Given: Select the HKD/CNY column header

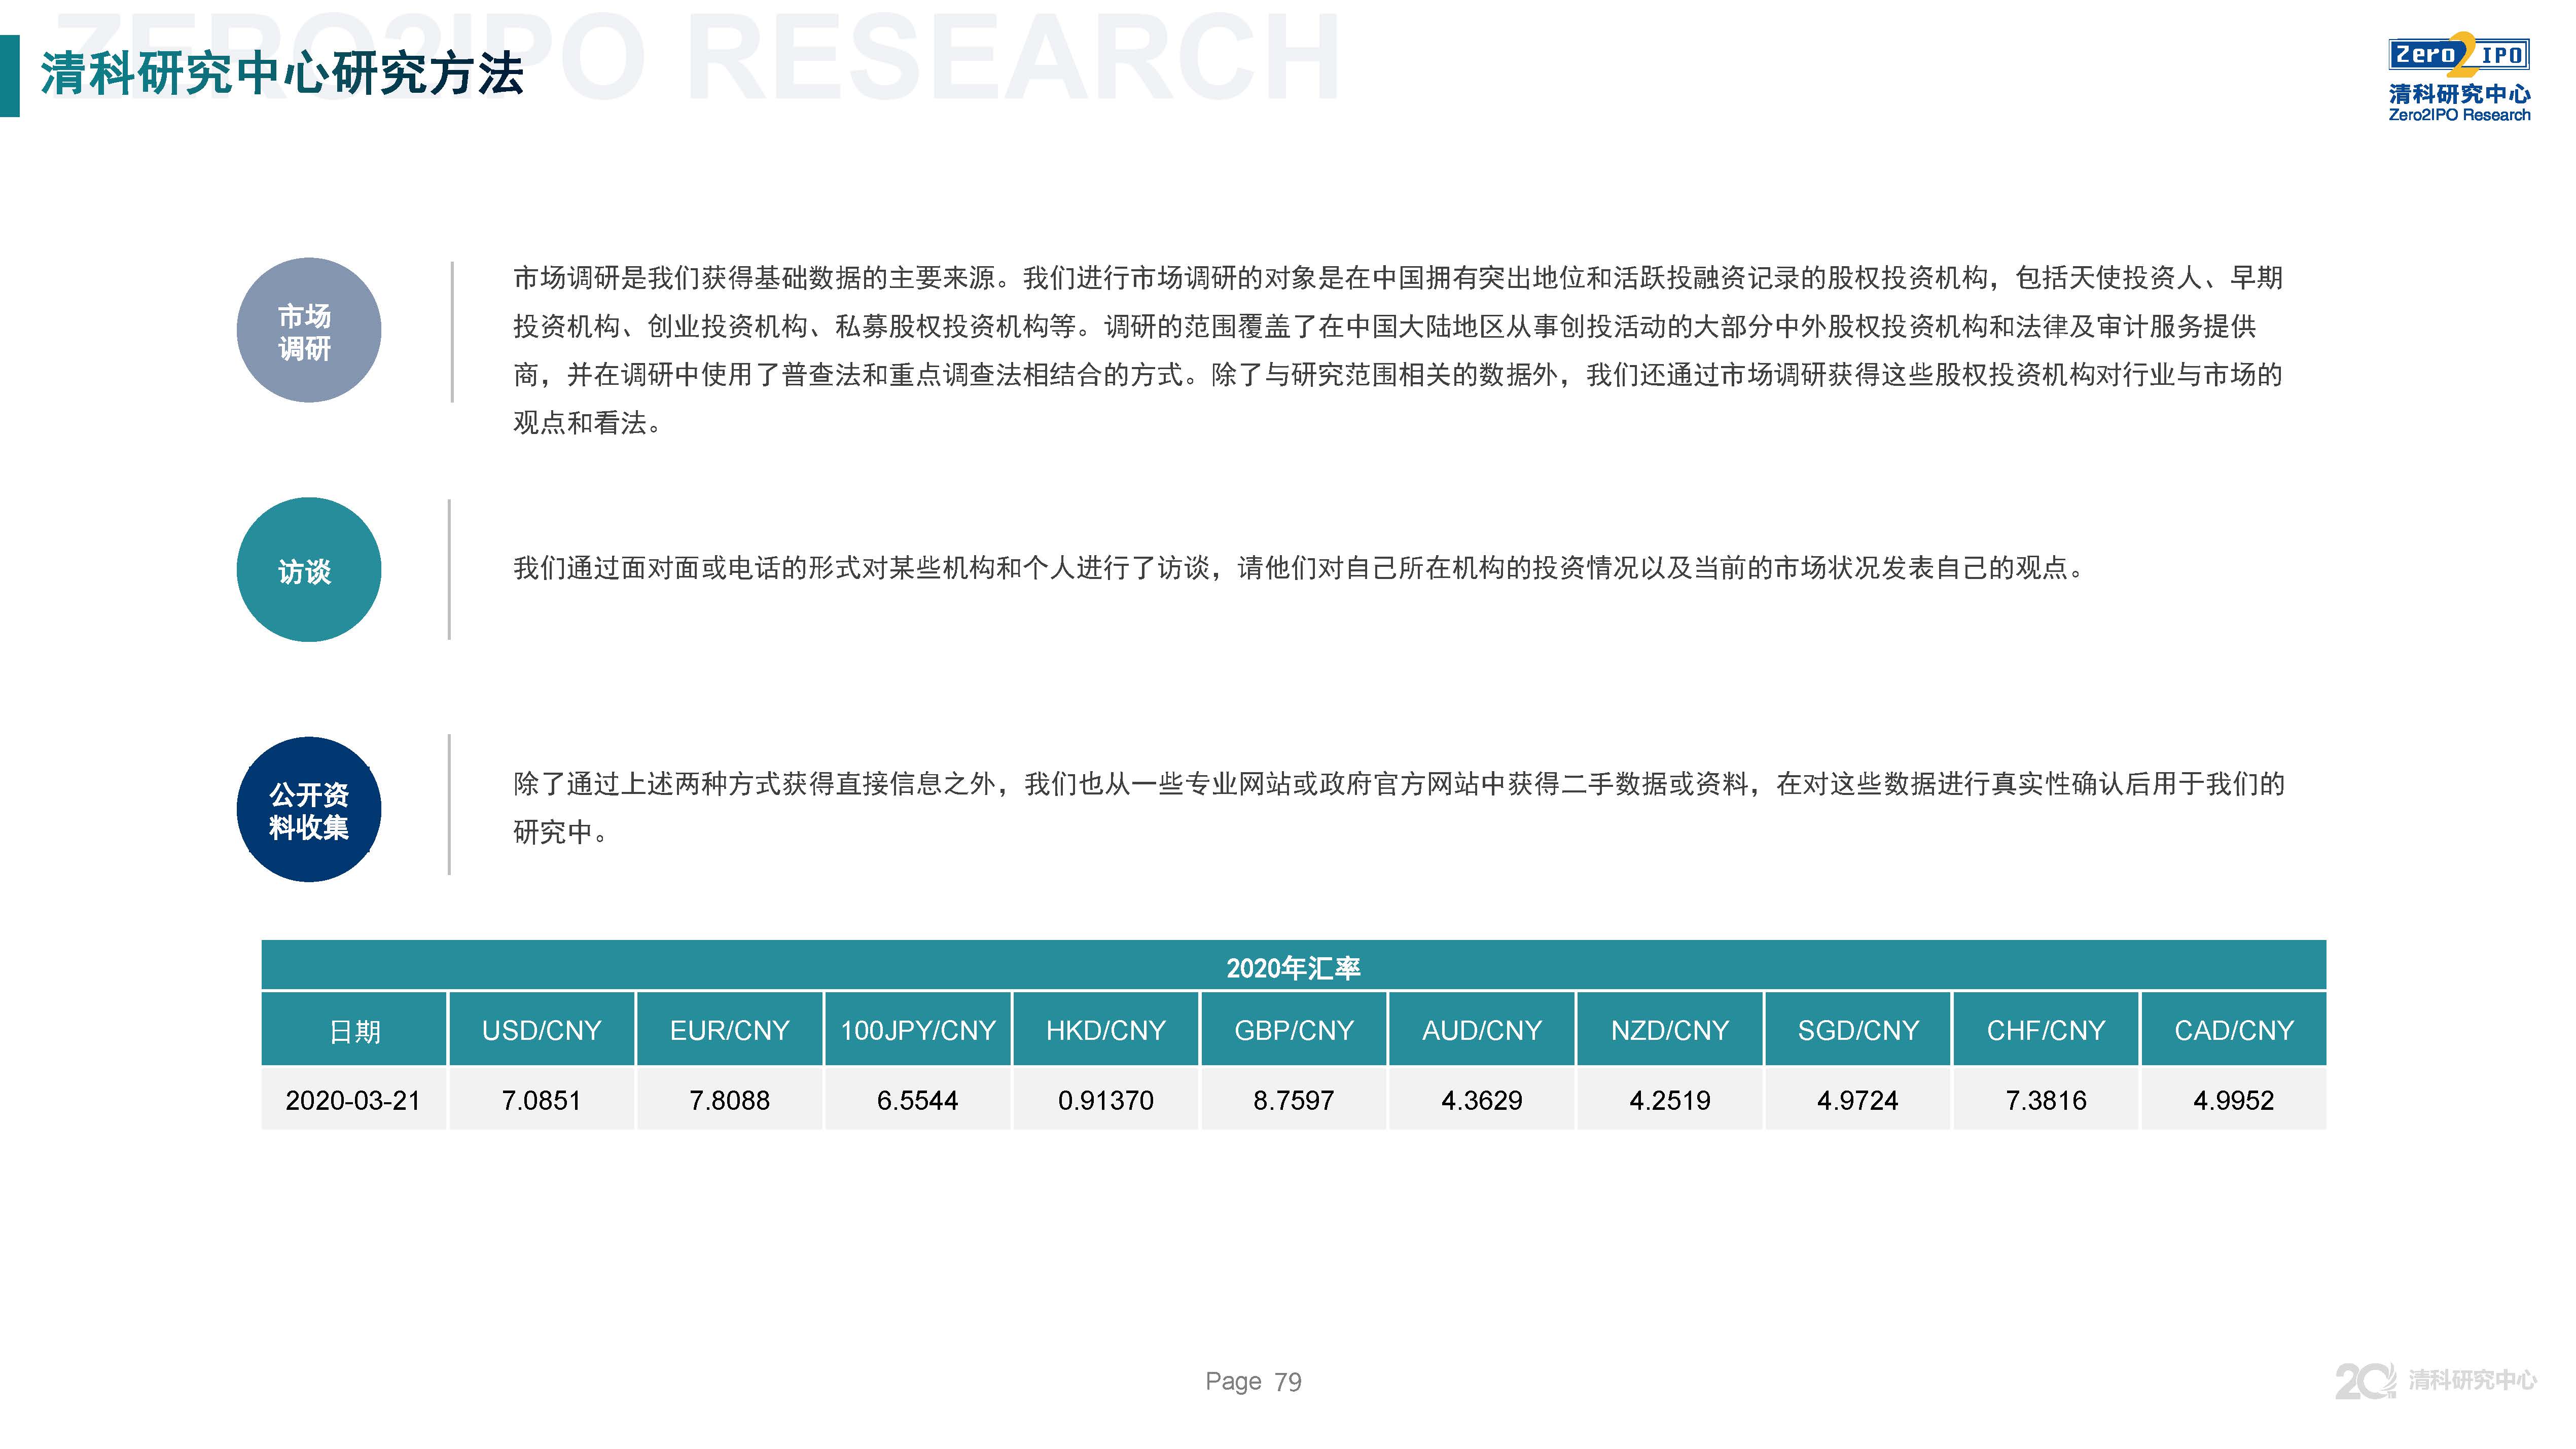Looking at the screenshot, I should 1105,1030.
